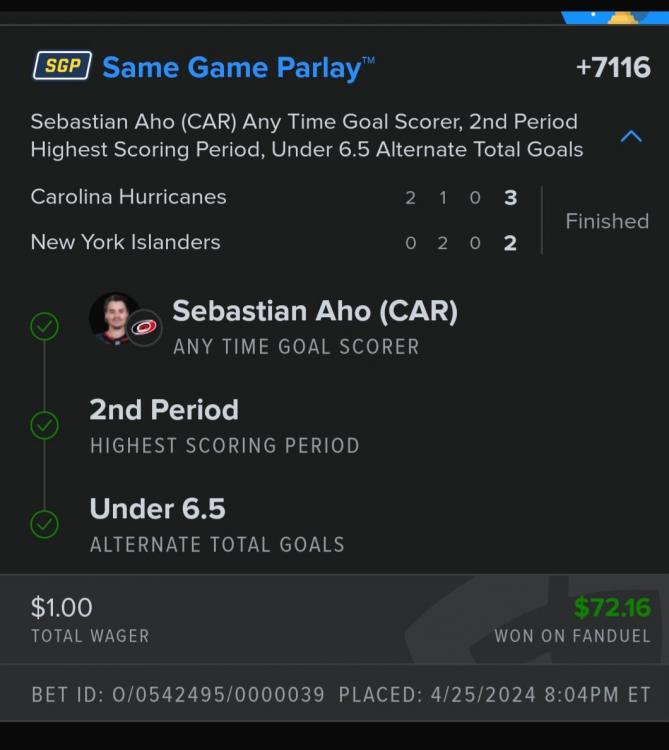Collapse the parlay details with the chevron

click(x=631, y=136)
